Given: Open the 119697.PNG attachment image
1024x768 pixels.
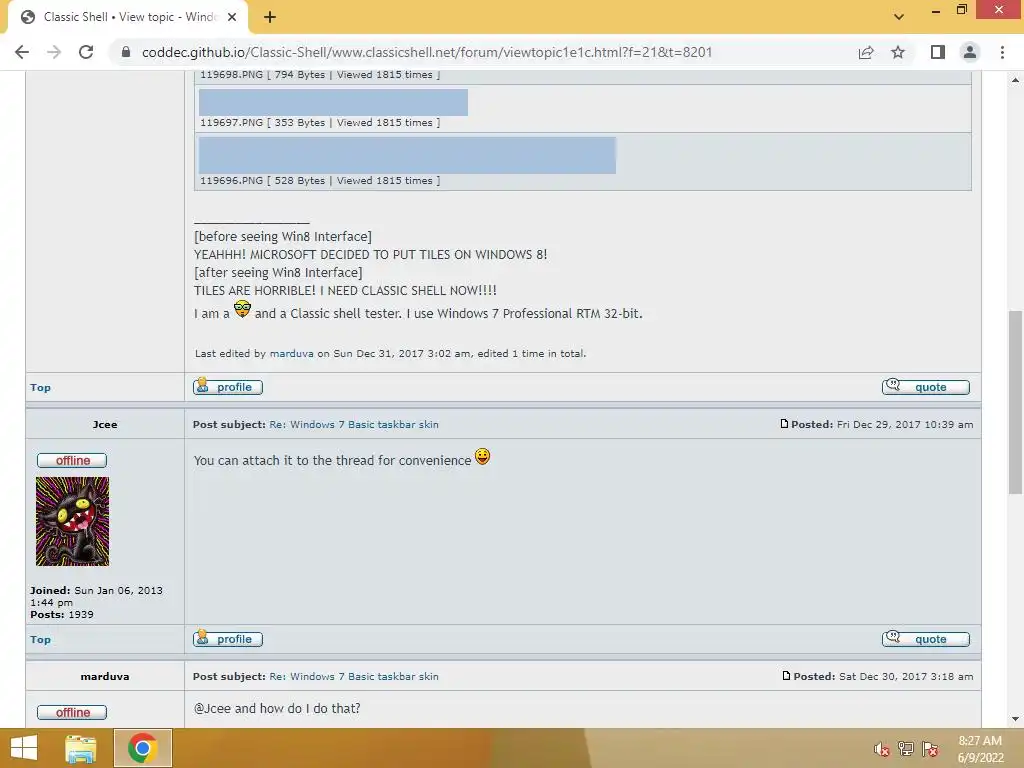Looking at the screenshot, I should (x=333, y=103).
